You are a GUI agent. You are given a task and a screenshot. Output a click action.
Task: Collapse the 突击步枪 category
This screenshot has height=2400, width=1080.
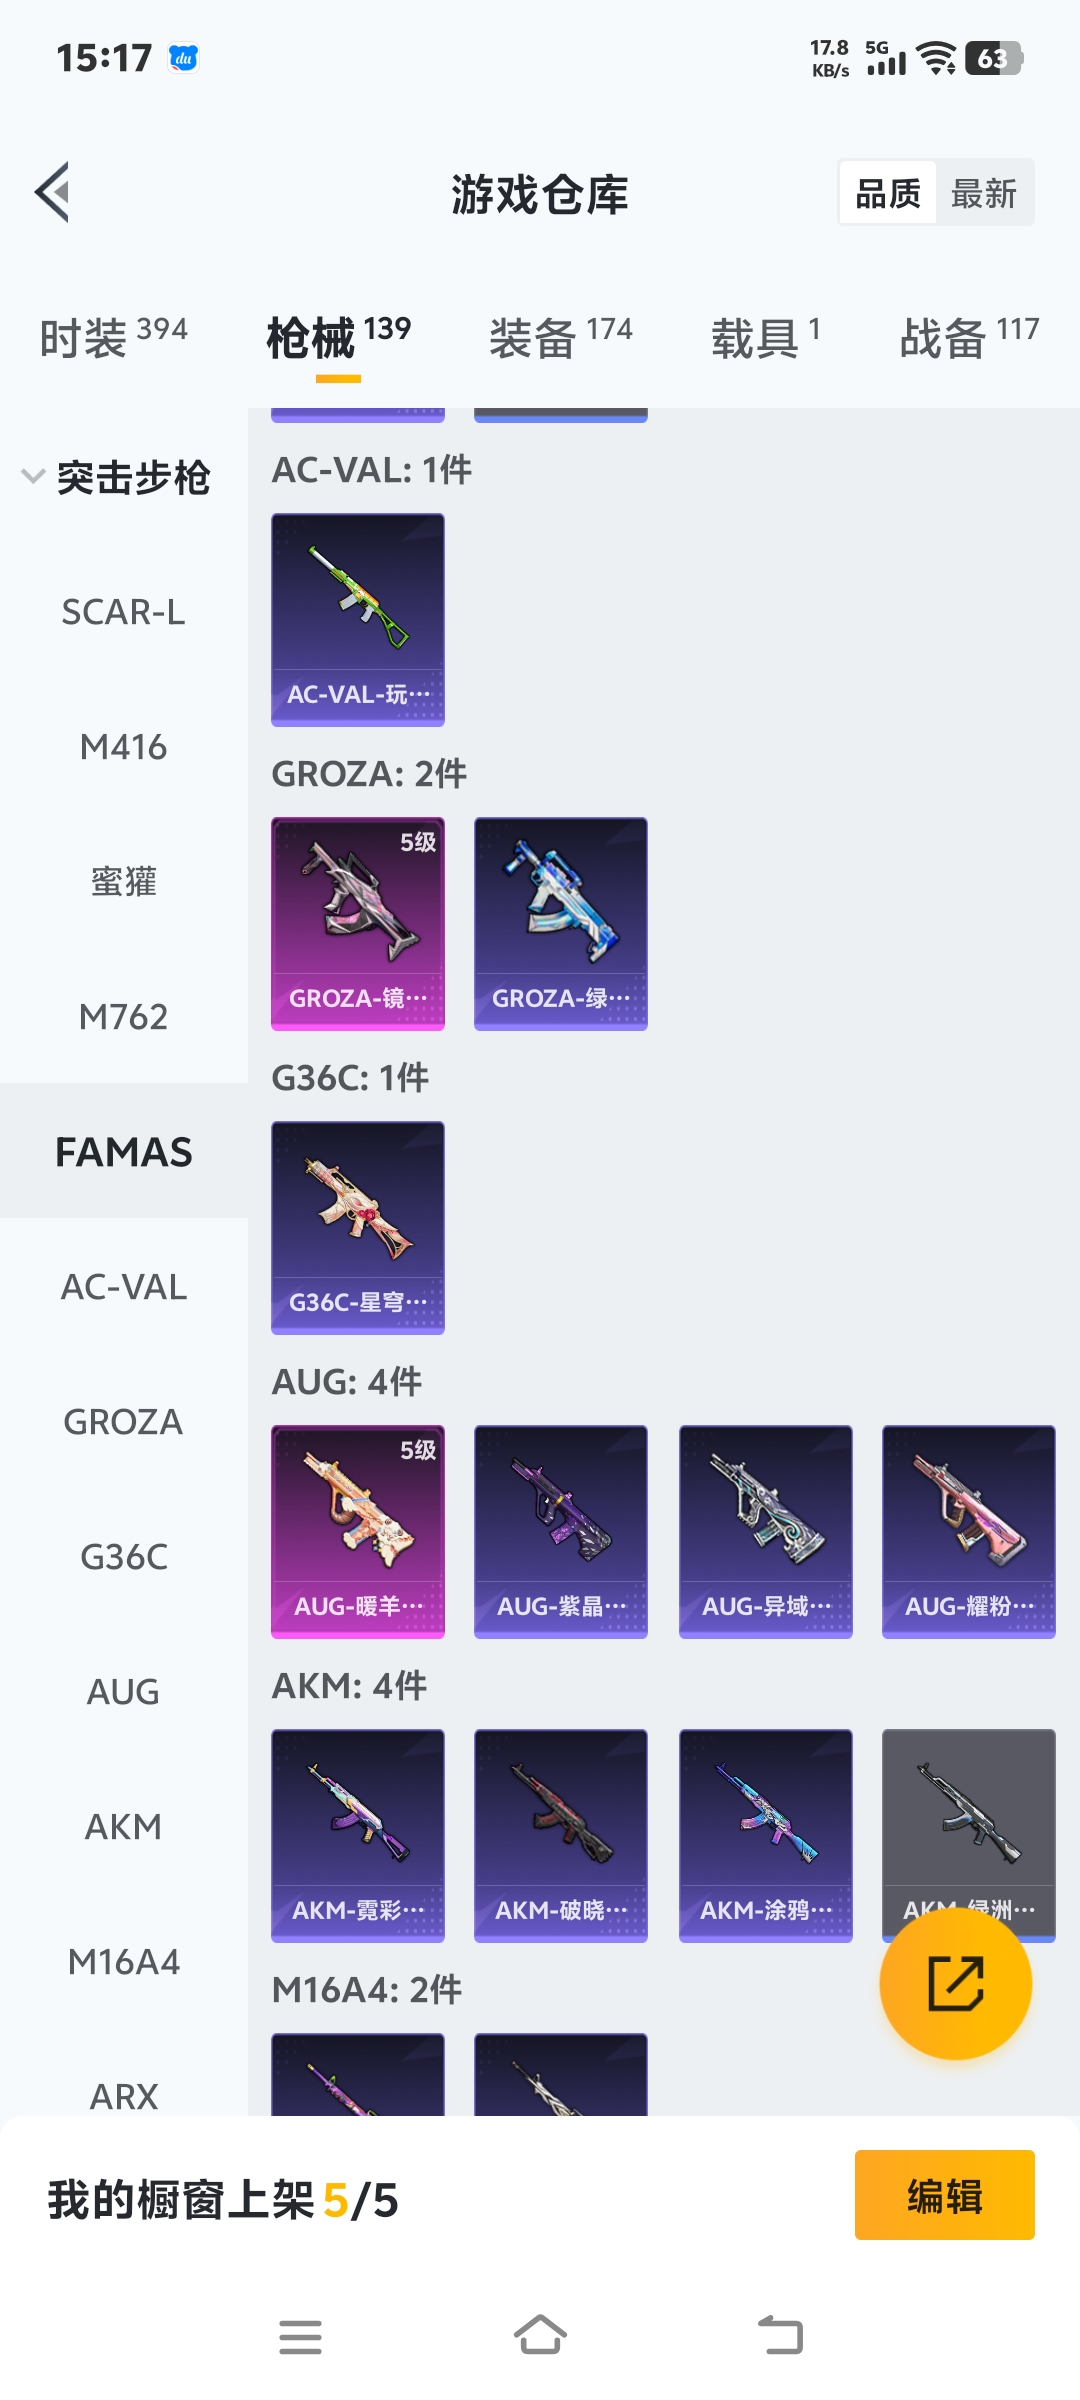(x=117, y=477)
